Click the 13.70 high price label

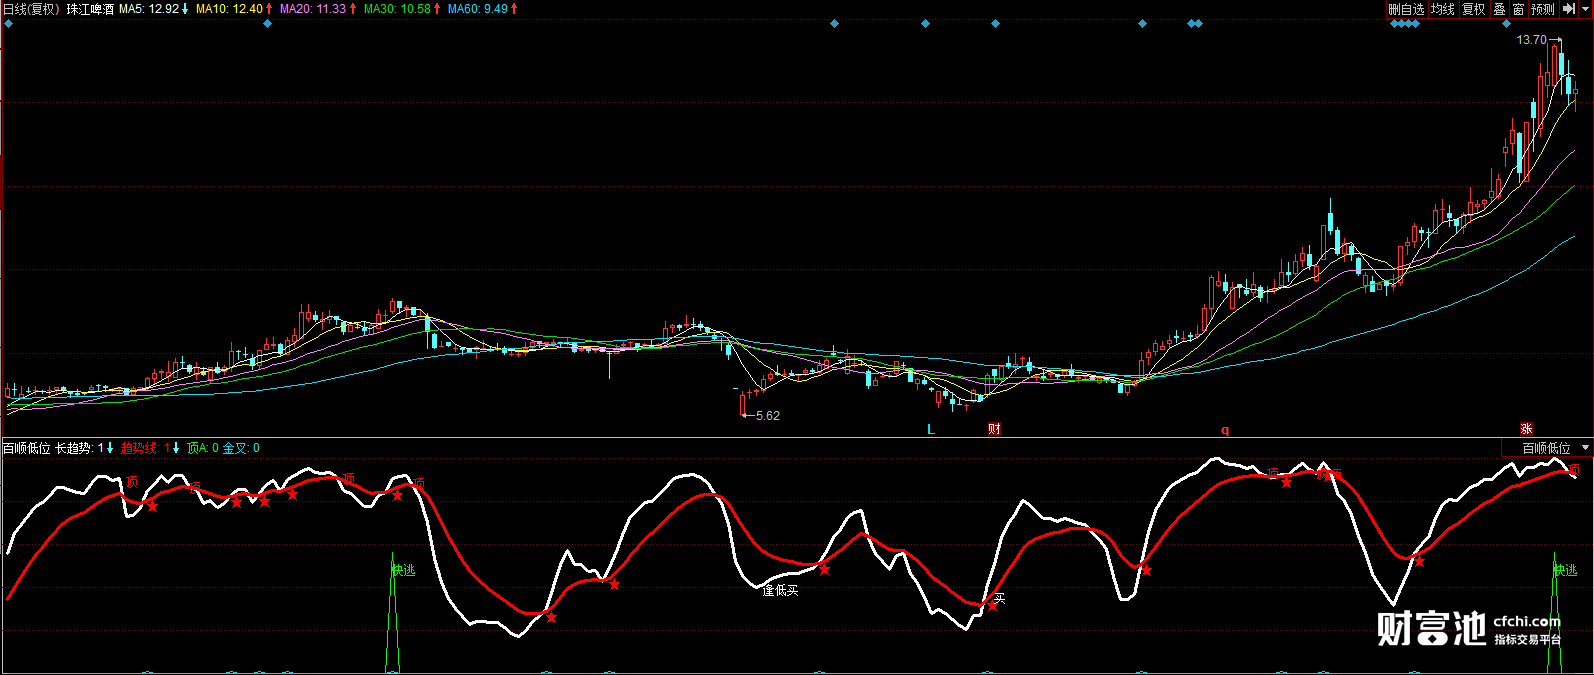pos(1531,40)
